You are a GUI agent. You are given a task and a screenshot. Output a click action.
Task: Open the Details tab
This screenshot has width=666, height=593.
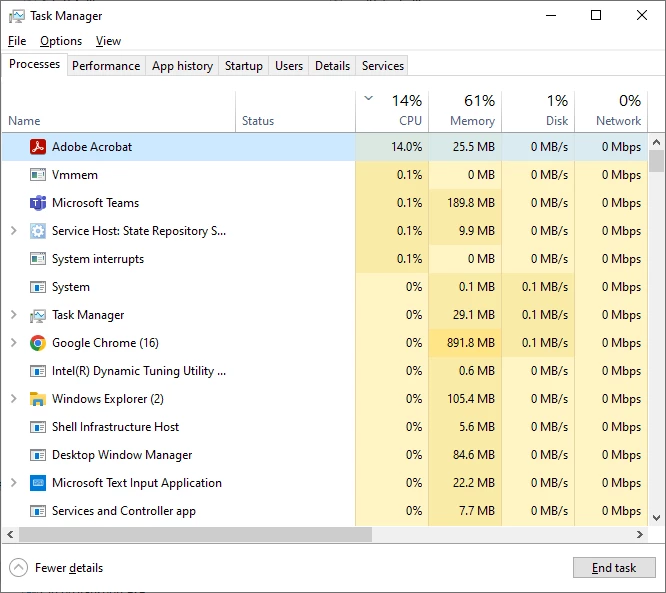point(332,66)
